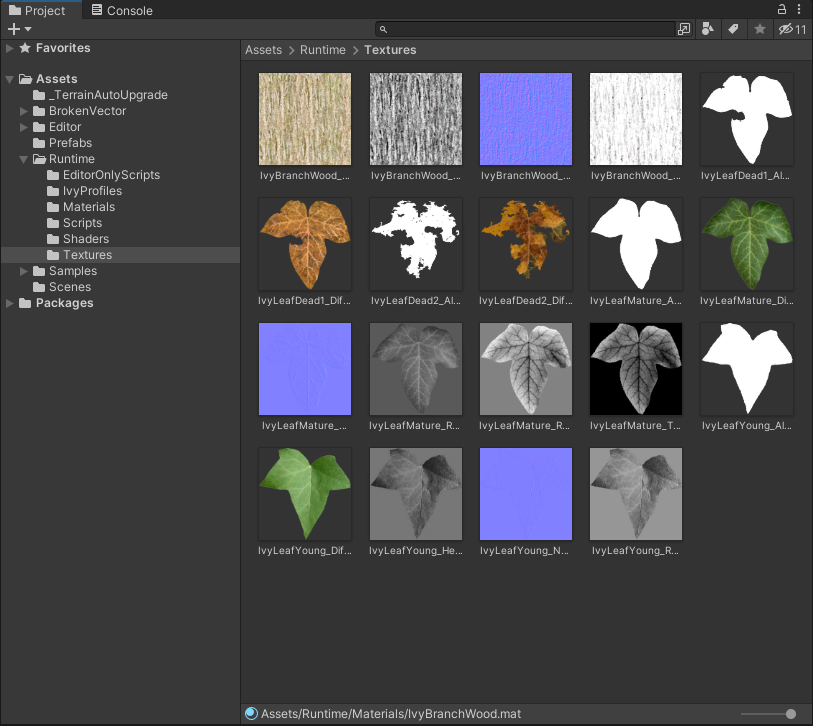813x726 pixels.
Task: Open the panel's three-dot options menu
Action: pos(799,9)
